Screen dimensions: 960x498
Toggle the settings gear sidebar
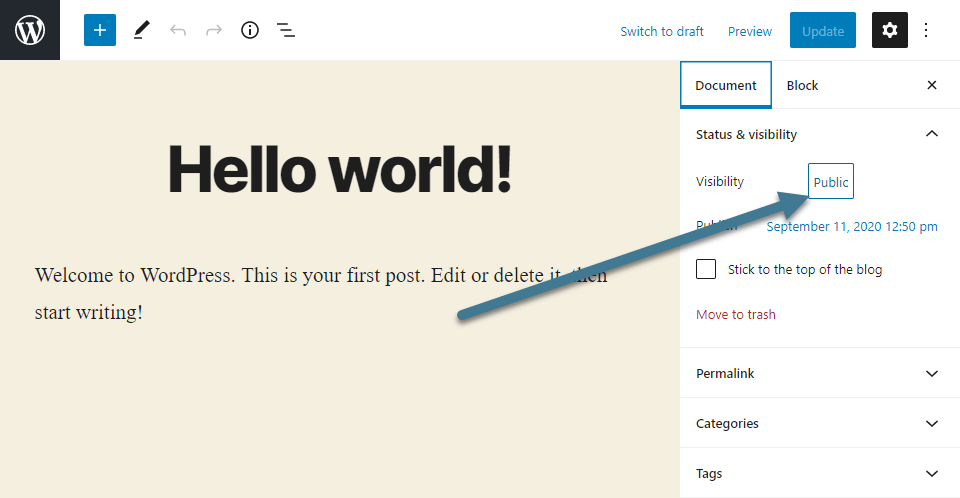click(x=889, y=30)
